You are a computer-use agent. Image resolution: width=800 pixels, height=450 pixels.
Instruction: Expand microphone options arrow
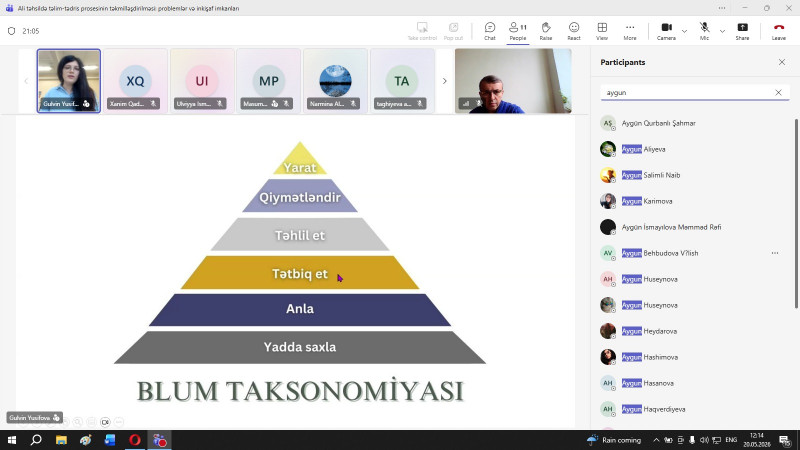point(722,31)
